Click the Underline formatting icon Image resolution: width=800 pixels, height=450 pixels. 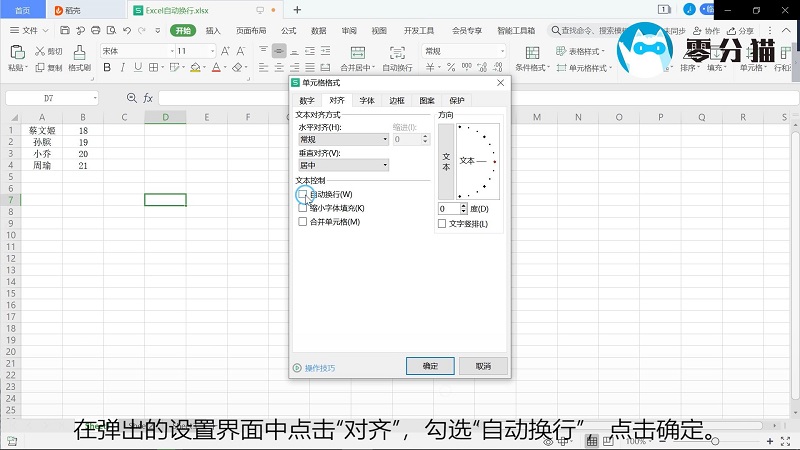137,68
